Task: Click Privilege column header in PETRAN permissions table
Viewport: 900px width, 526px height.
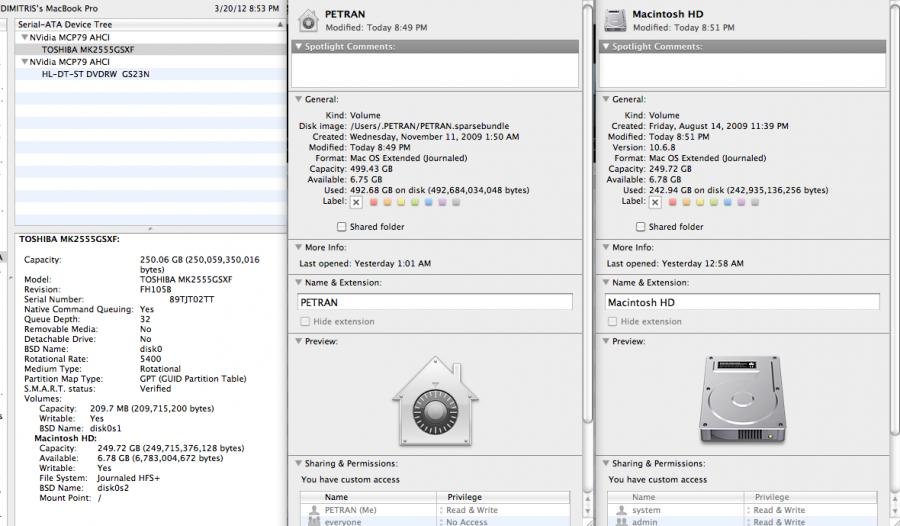Action: (x=503, y=497)
